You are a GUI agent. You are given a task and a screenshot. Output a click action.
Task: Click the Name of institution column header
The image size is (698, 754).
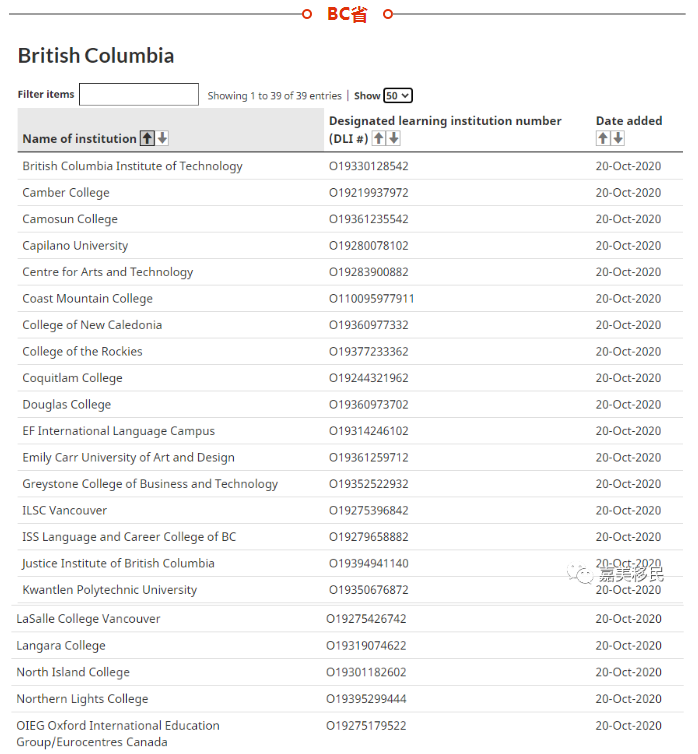(79, 139)
